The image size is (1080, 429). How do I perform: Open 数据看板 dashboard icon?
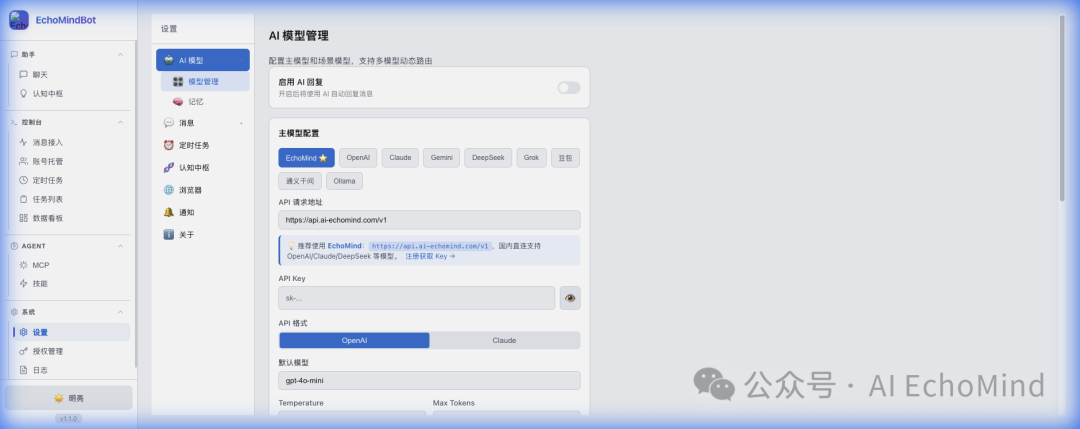(x=23, y=218)
